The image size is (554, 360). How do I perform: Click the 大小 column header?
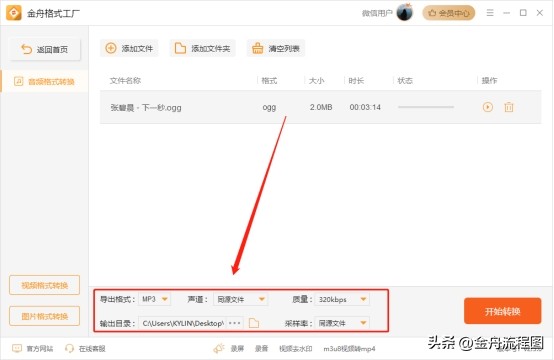pos(316,81)
